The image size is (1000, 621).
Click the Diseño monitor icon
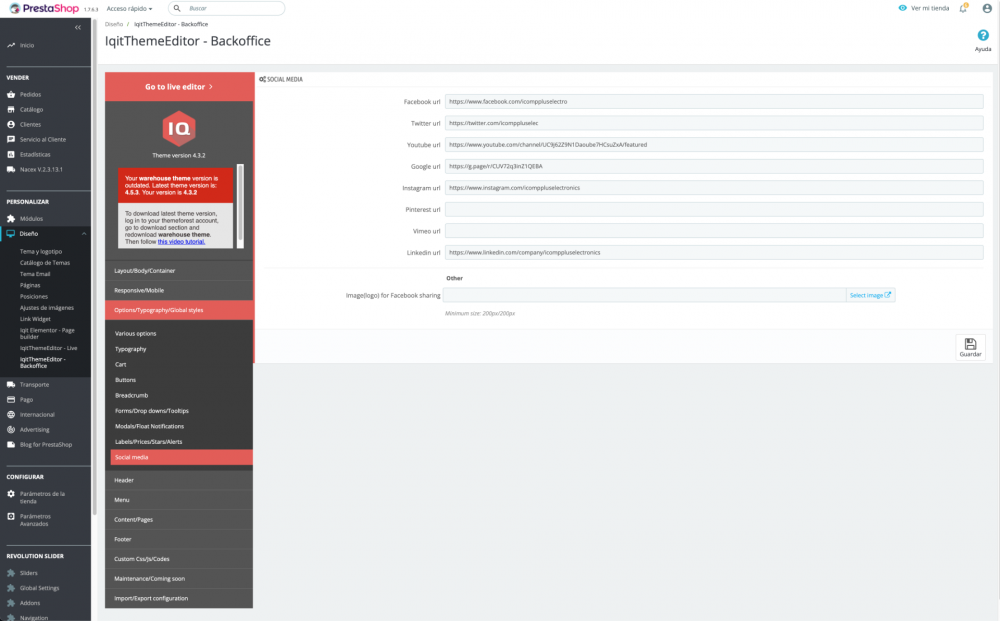pos(11,233)
